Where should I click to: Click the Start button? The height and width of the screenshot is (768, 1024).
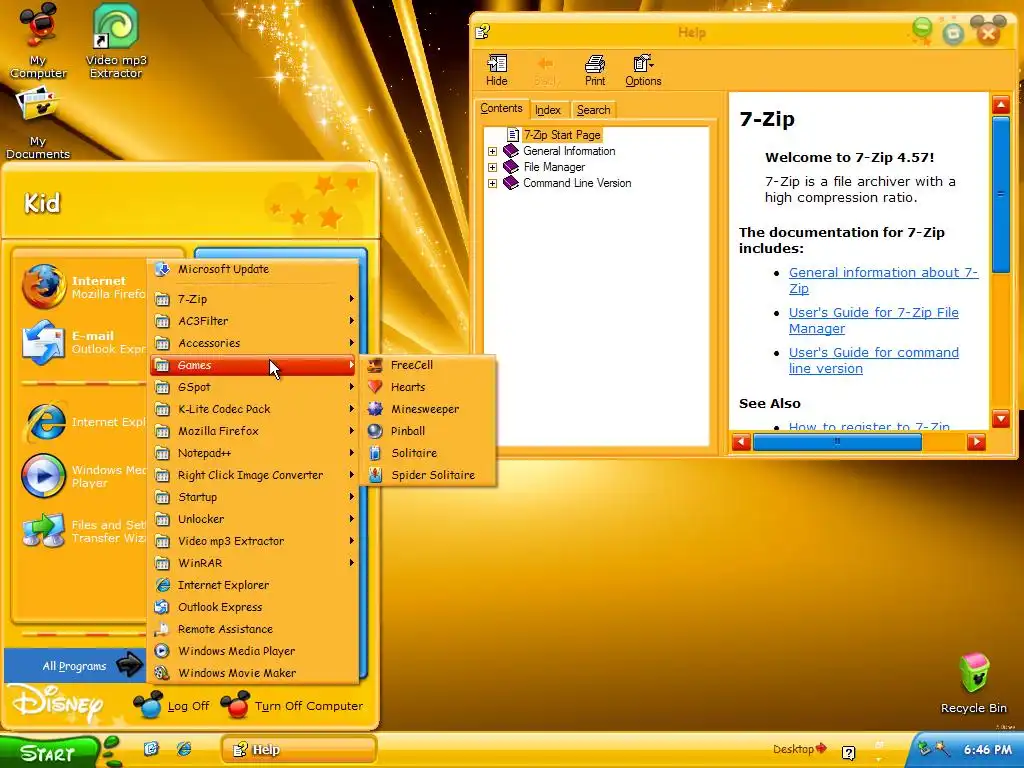click(49, 752)
